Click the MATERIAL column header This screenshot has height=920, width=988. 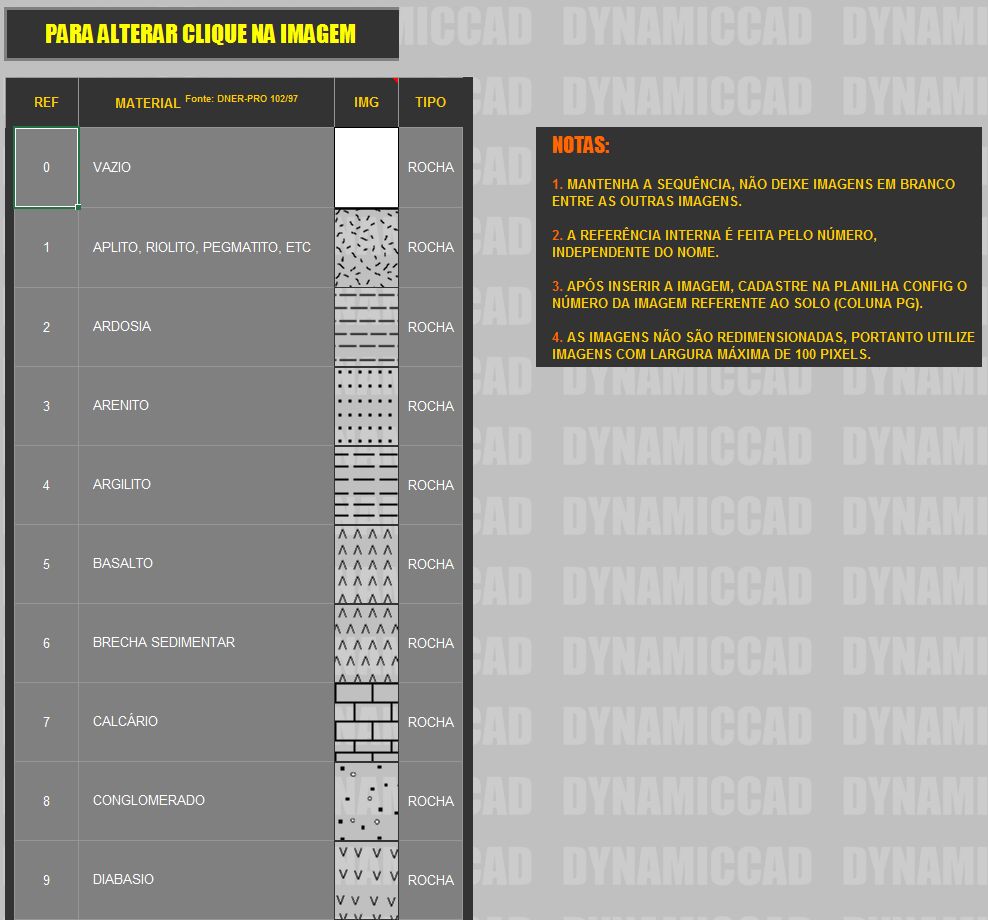206,102
